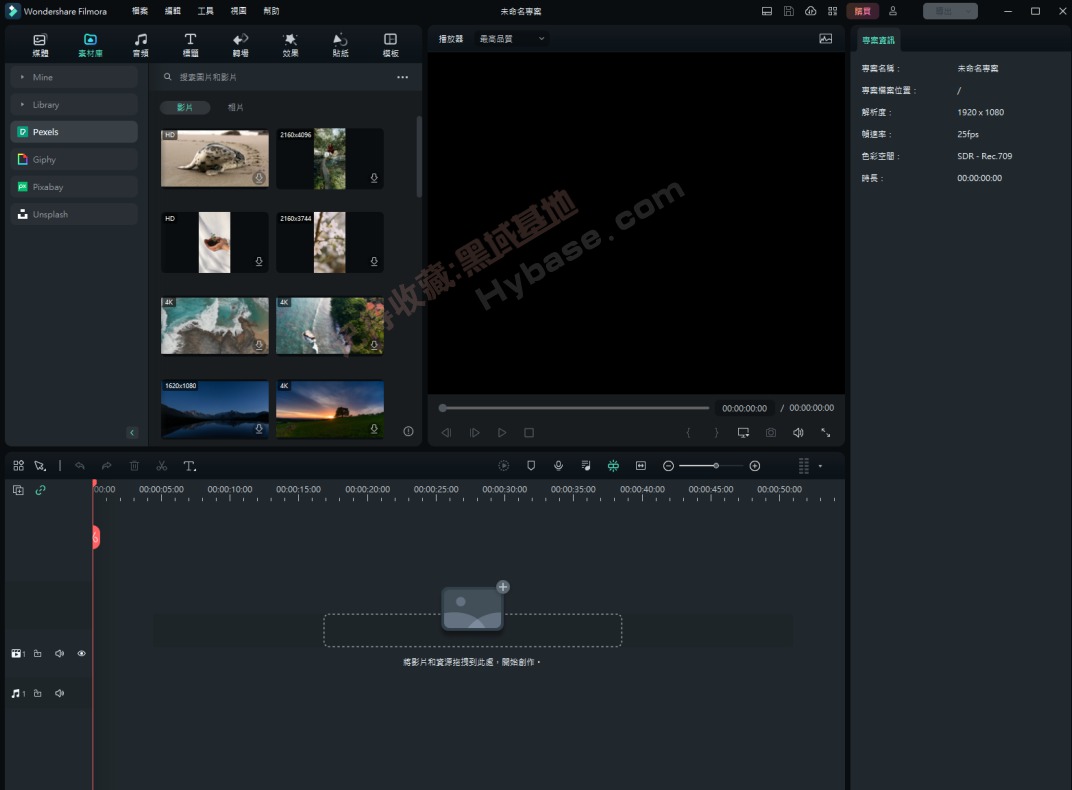This screenshot has width=1072, height=790.
Task: Open the View menu
Action: 238,11
